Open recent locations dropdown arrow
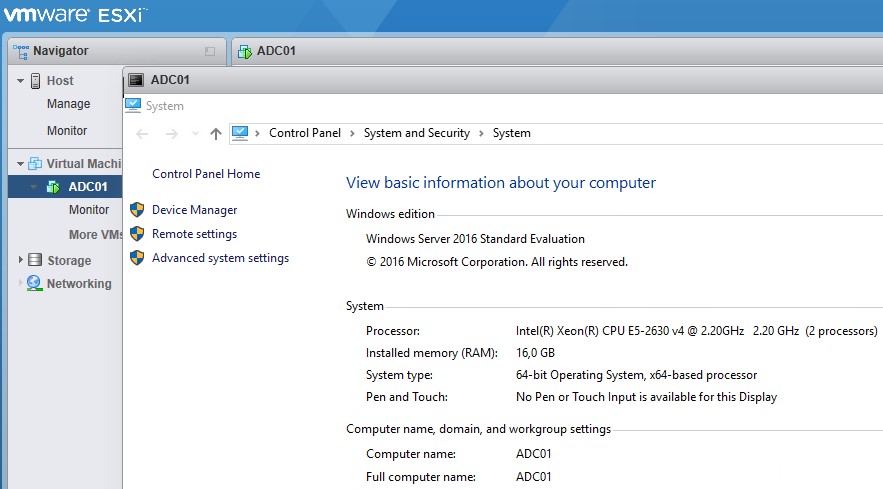 (195, 134)
